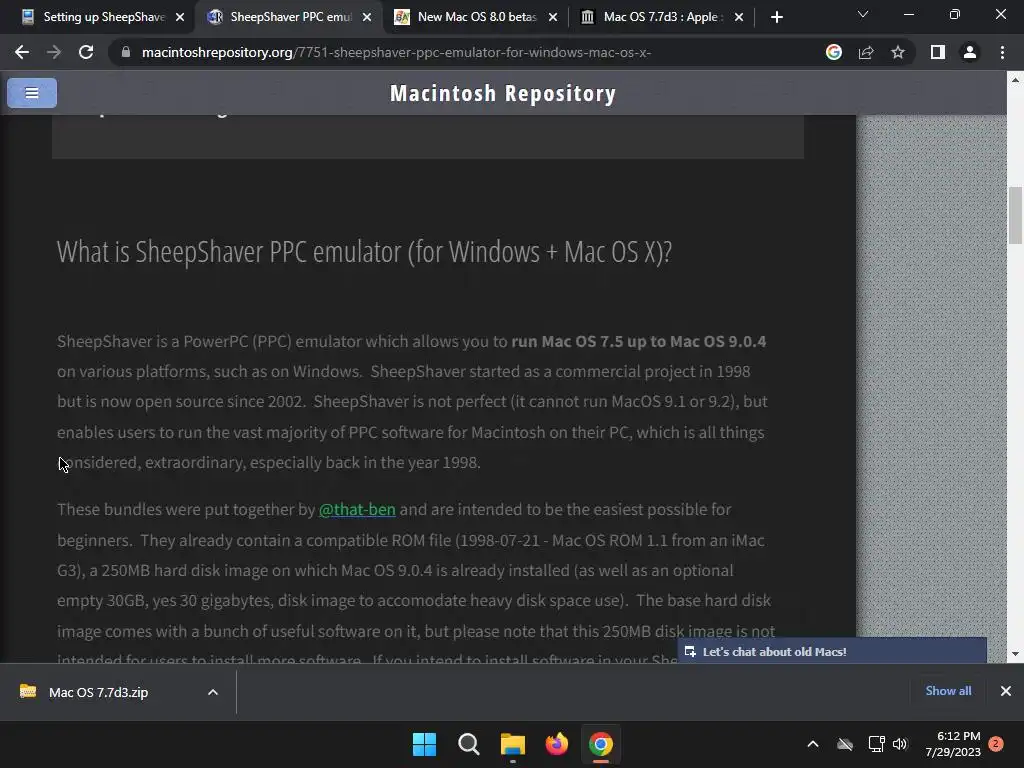This screenshot has width=1024, height=768.
Task: Click the scrollbar up arrow
Action: click(x=1015, y=80)
